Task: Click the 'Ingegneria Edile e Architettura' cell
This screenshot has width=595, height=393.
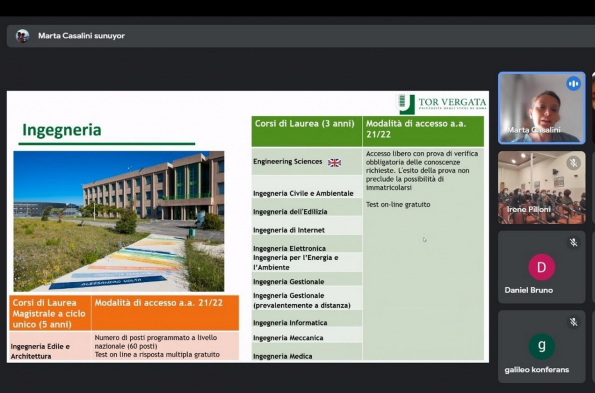Action: click(x=50, y=346)
